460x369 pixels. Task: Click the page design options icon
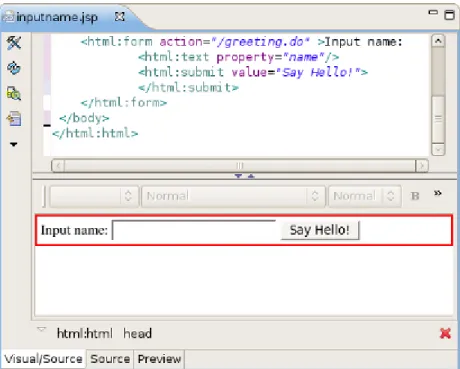click(x=14, y=94)
